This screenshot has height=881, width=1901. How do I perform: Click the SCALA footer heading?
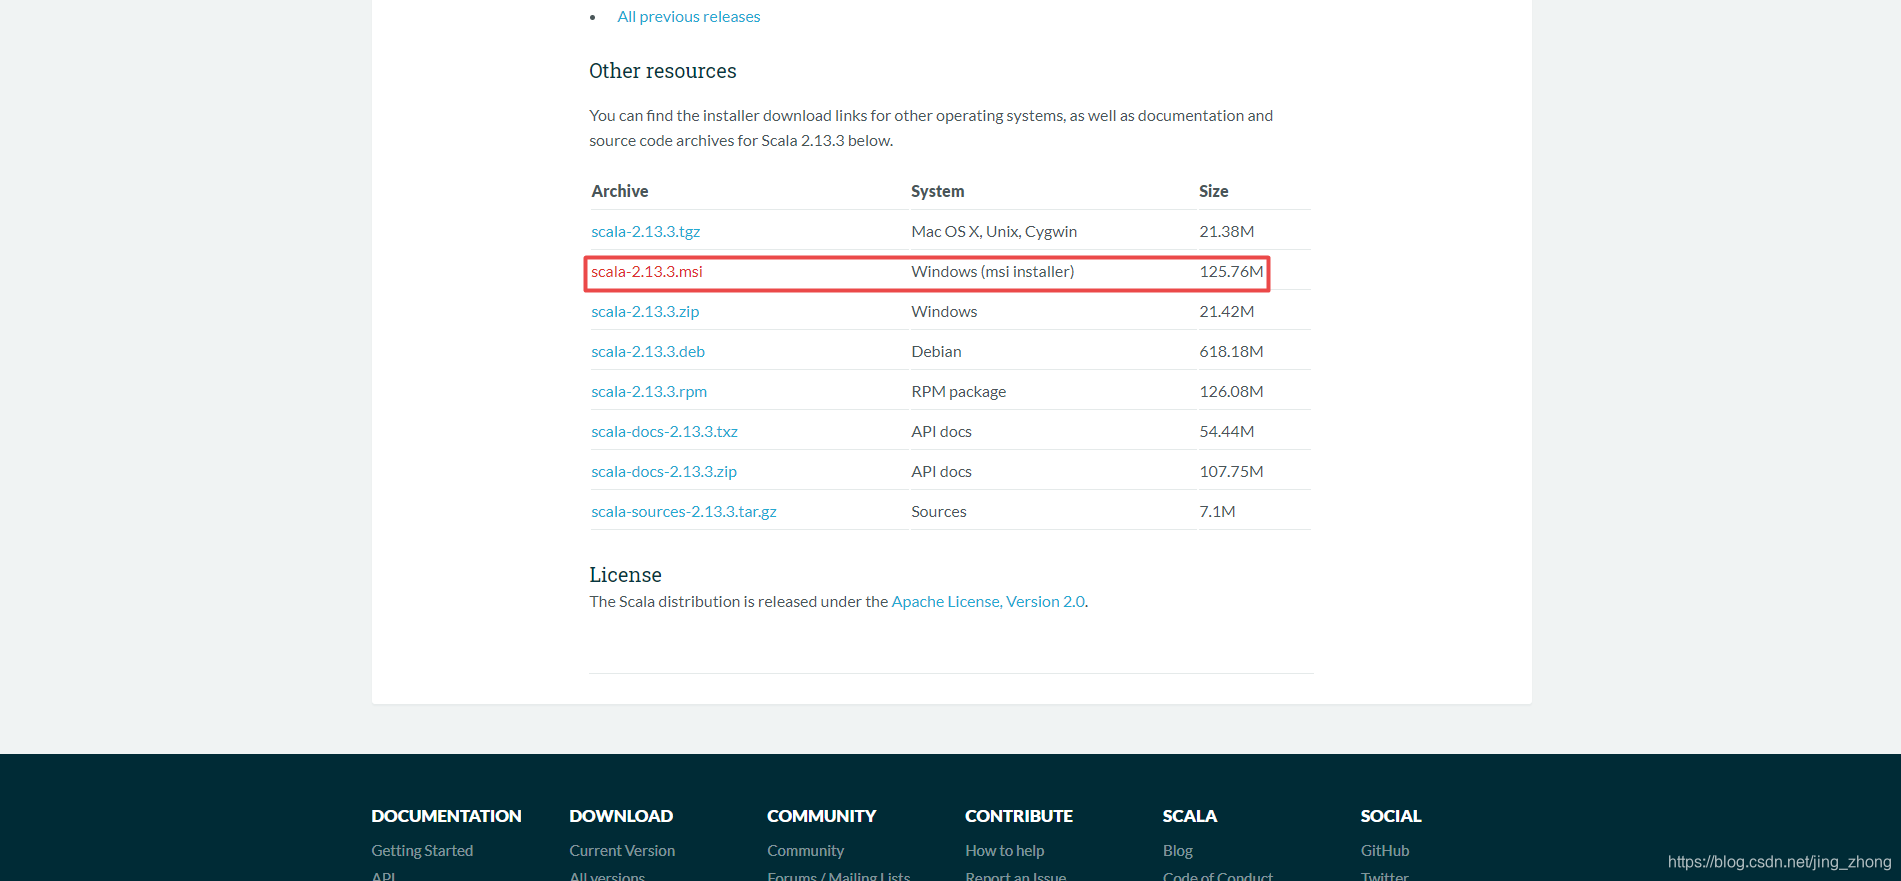[x=1190, y=816]
